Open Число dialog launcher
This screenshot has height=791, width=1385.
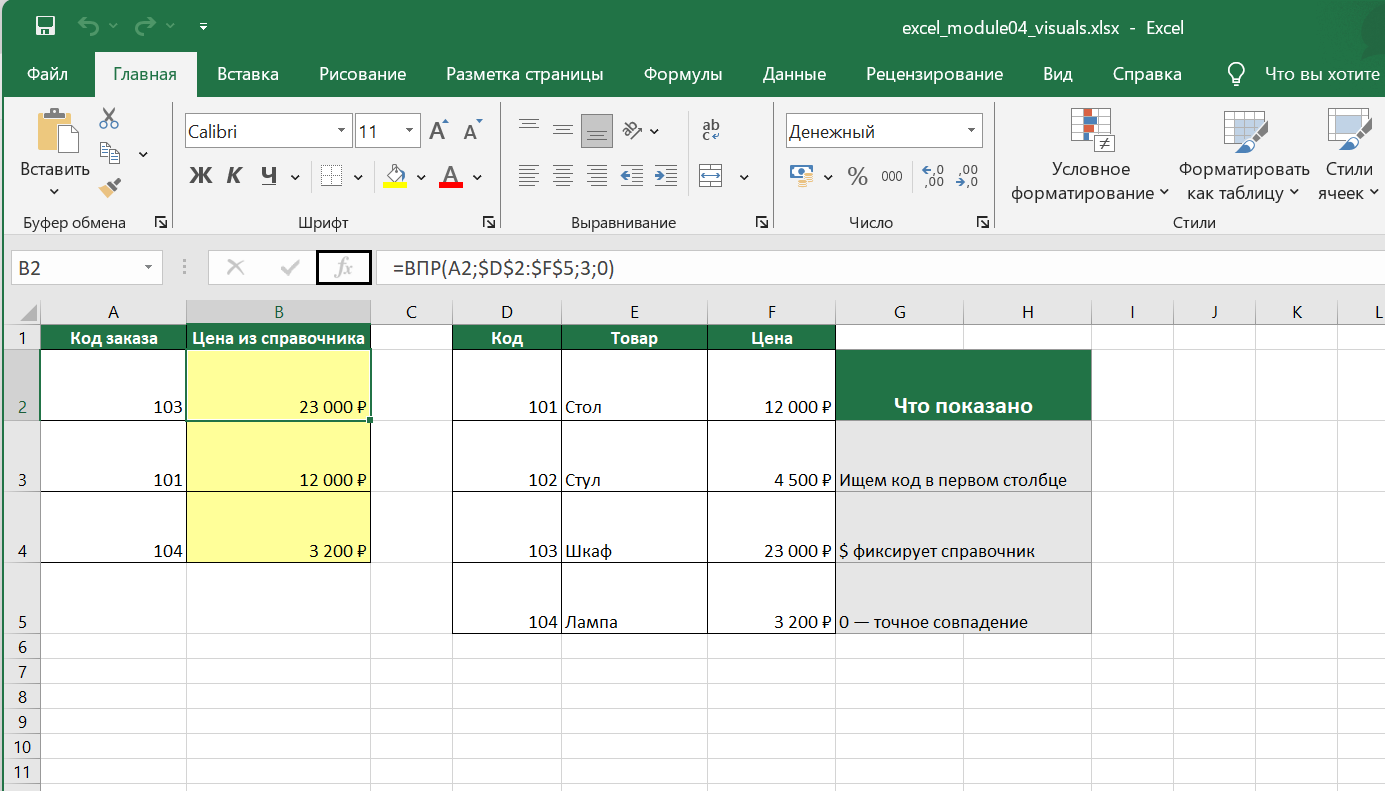pos(983,222)
